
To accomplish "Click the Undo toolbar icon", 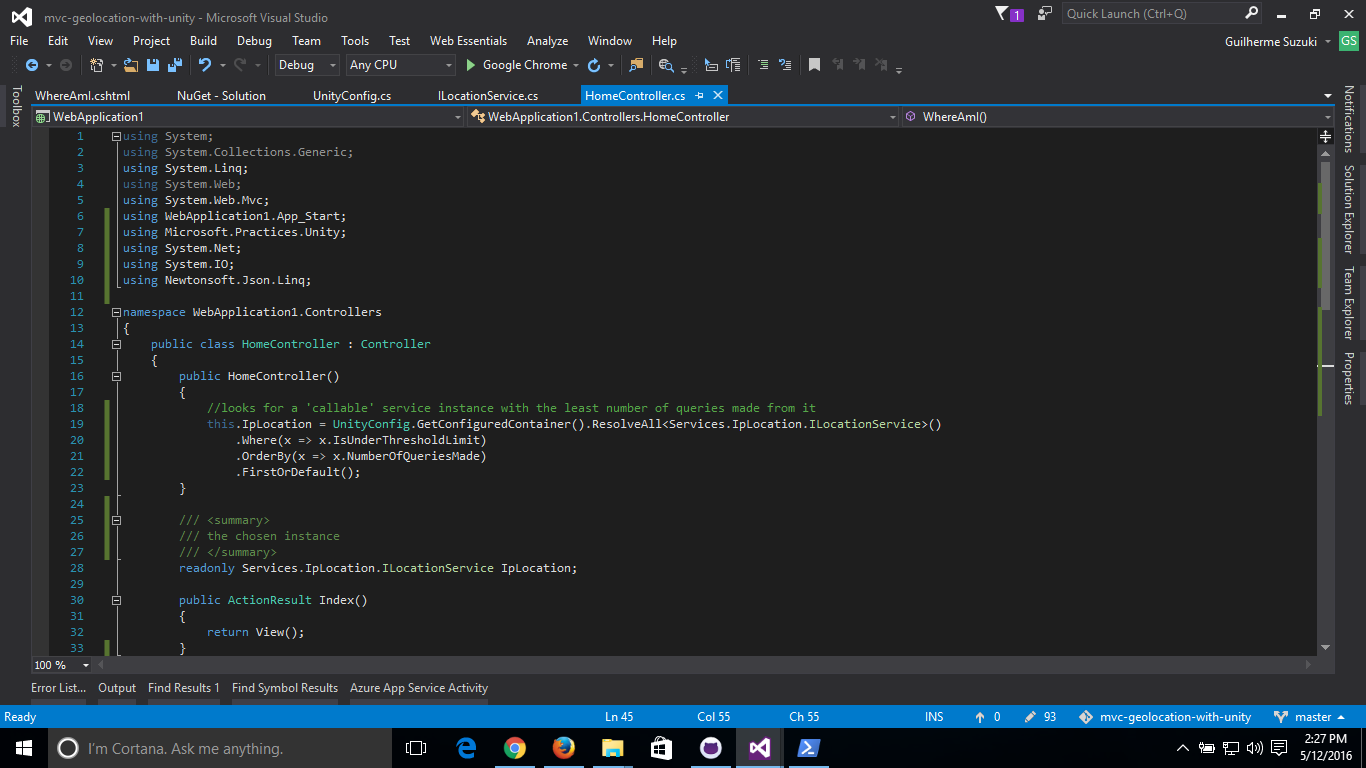I will pyautogui.click(x=205, y=65).
